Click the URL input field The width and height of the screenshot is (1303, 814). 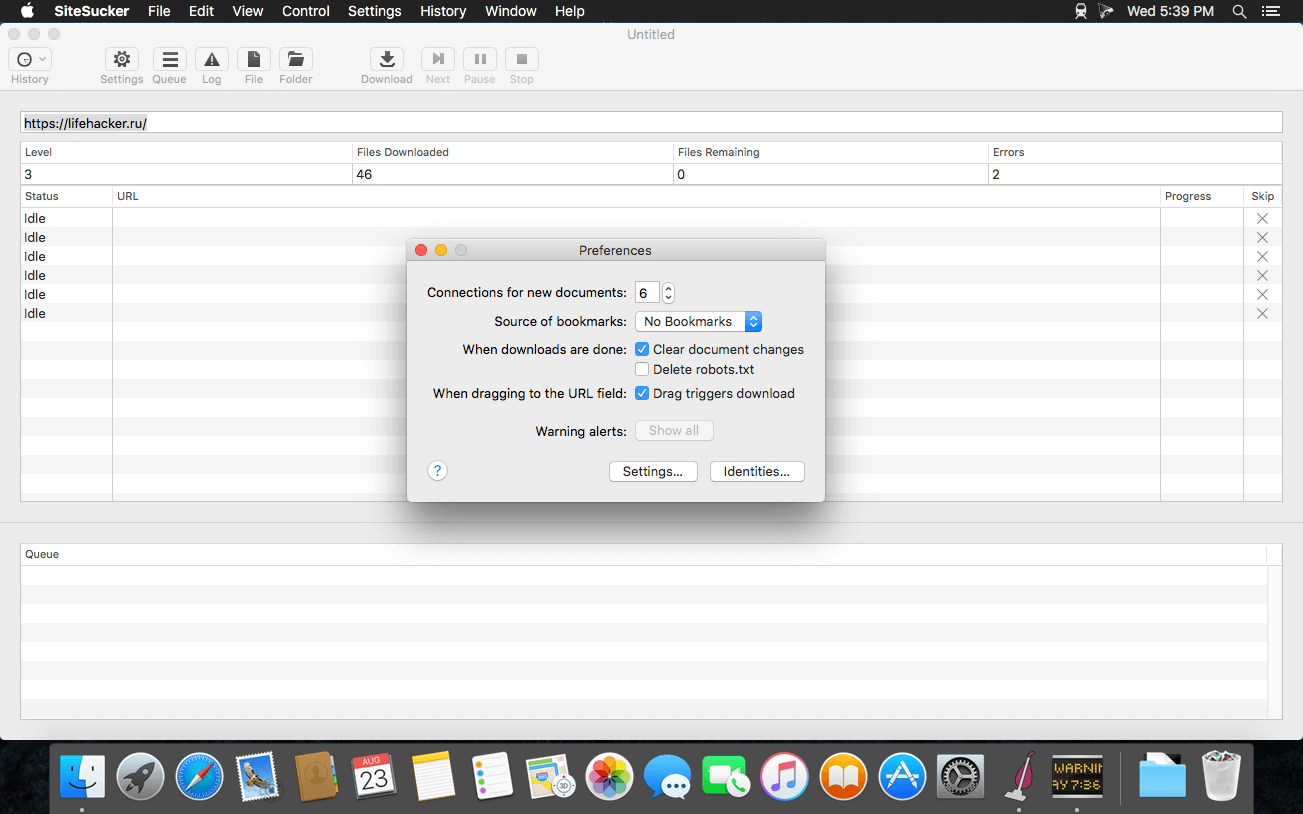(650, 123)
